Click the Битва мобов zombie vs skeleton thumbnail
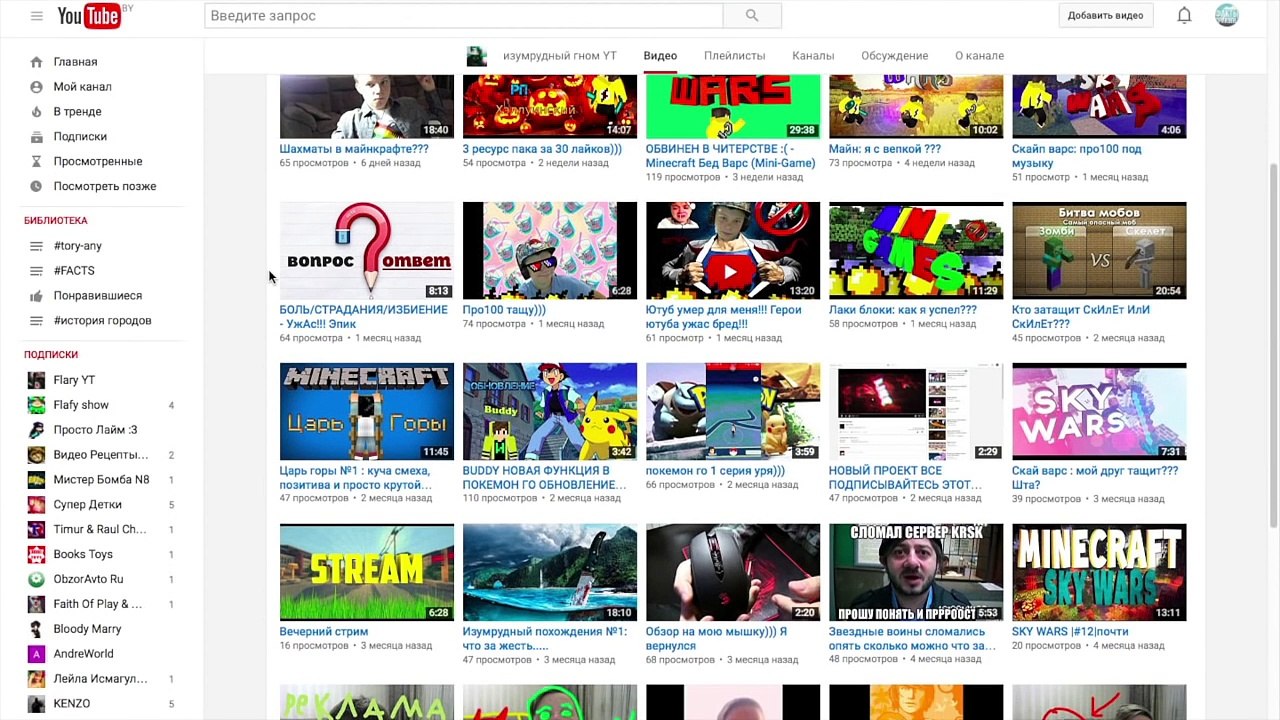Image resolution: width=1280 pixels, height=720 pixels. tap(1099, 250)
